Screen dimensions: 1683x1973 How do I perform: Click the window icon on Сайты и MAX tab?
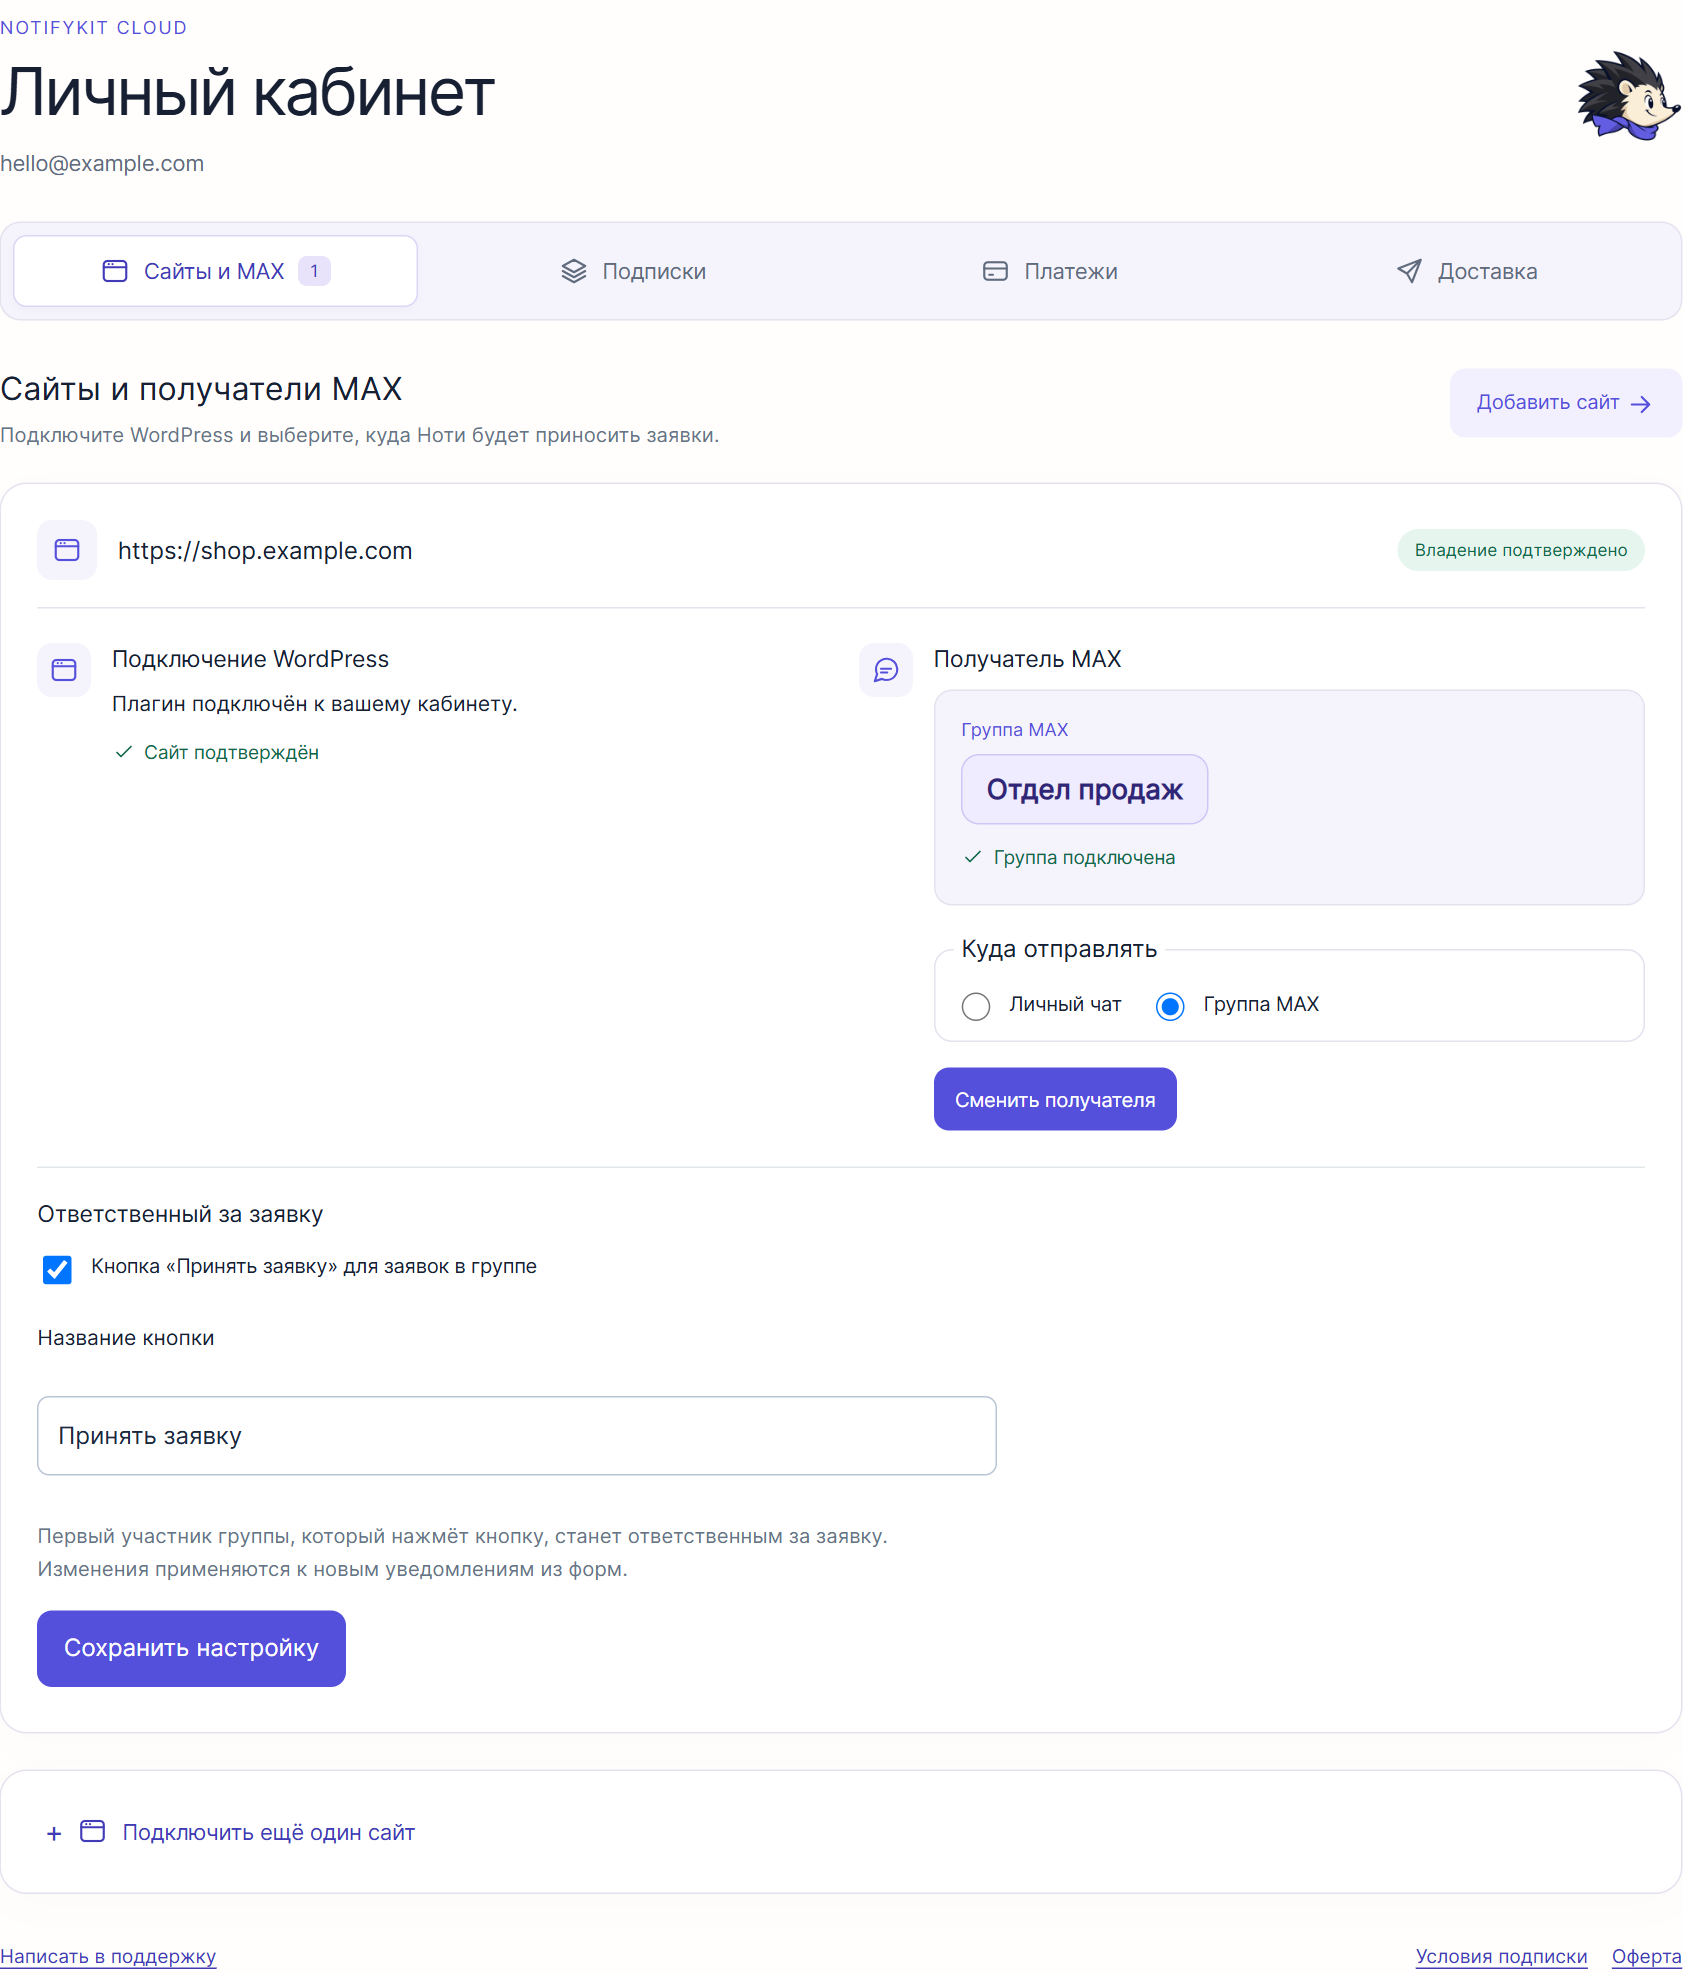pyautogui.click(x=115, y=271)
